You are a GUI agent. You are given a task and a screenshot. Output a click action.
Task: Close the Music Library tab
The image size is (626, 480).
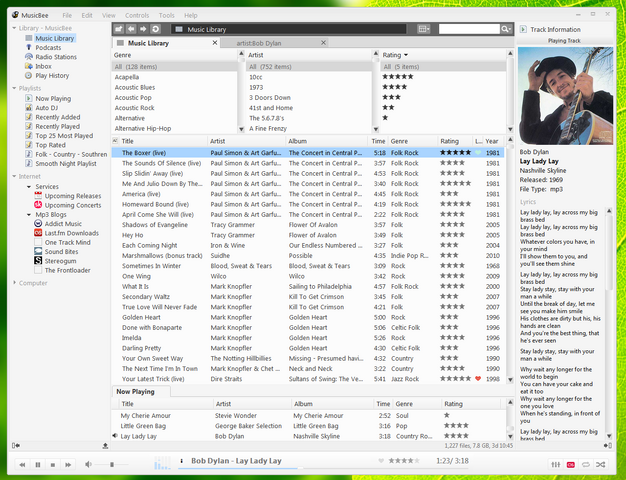pos(215,42)
